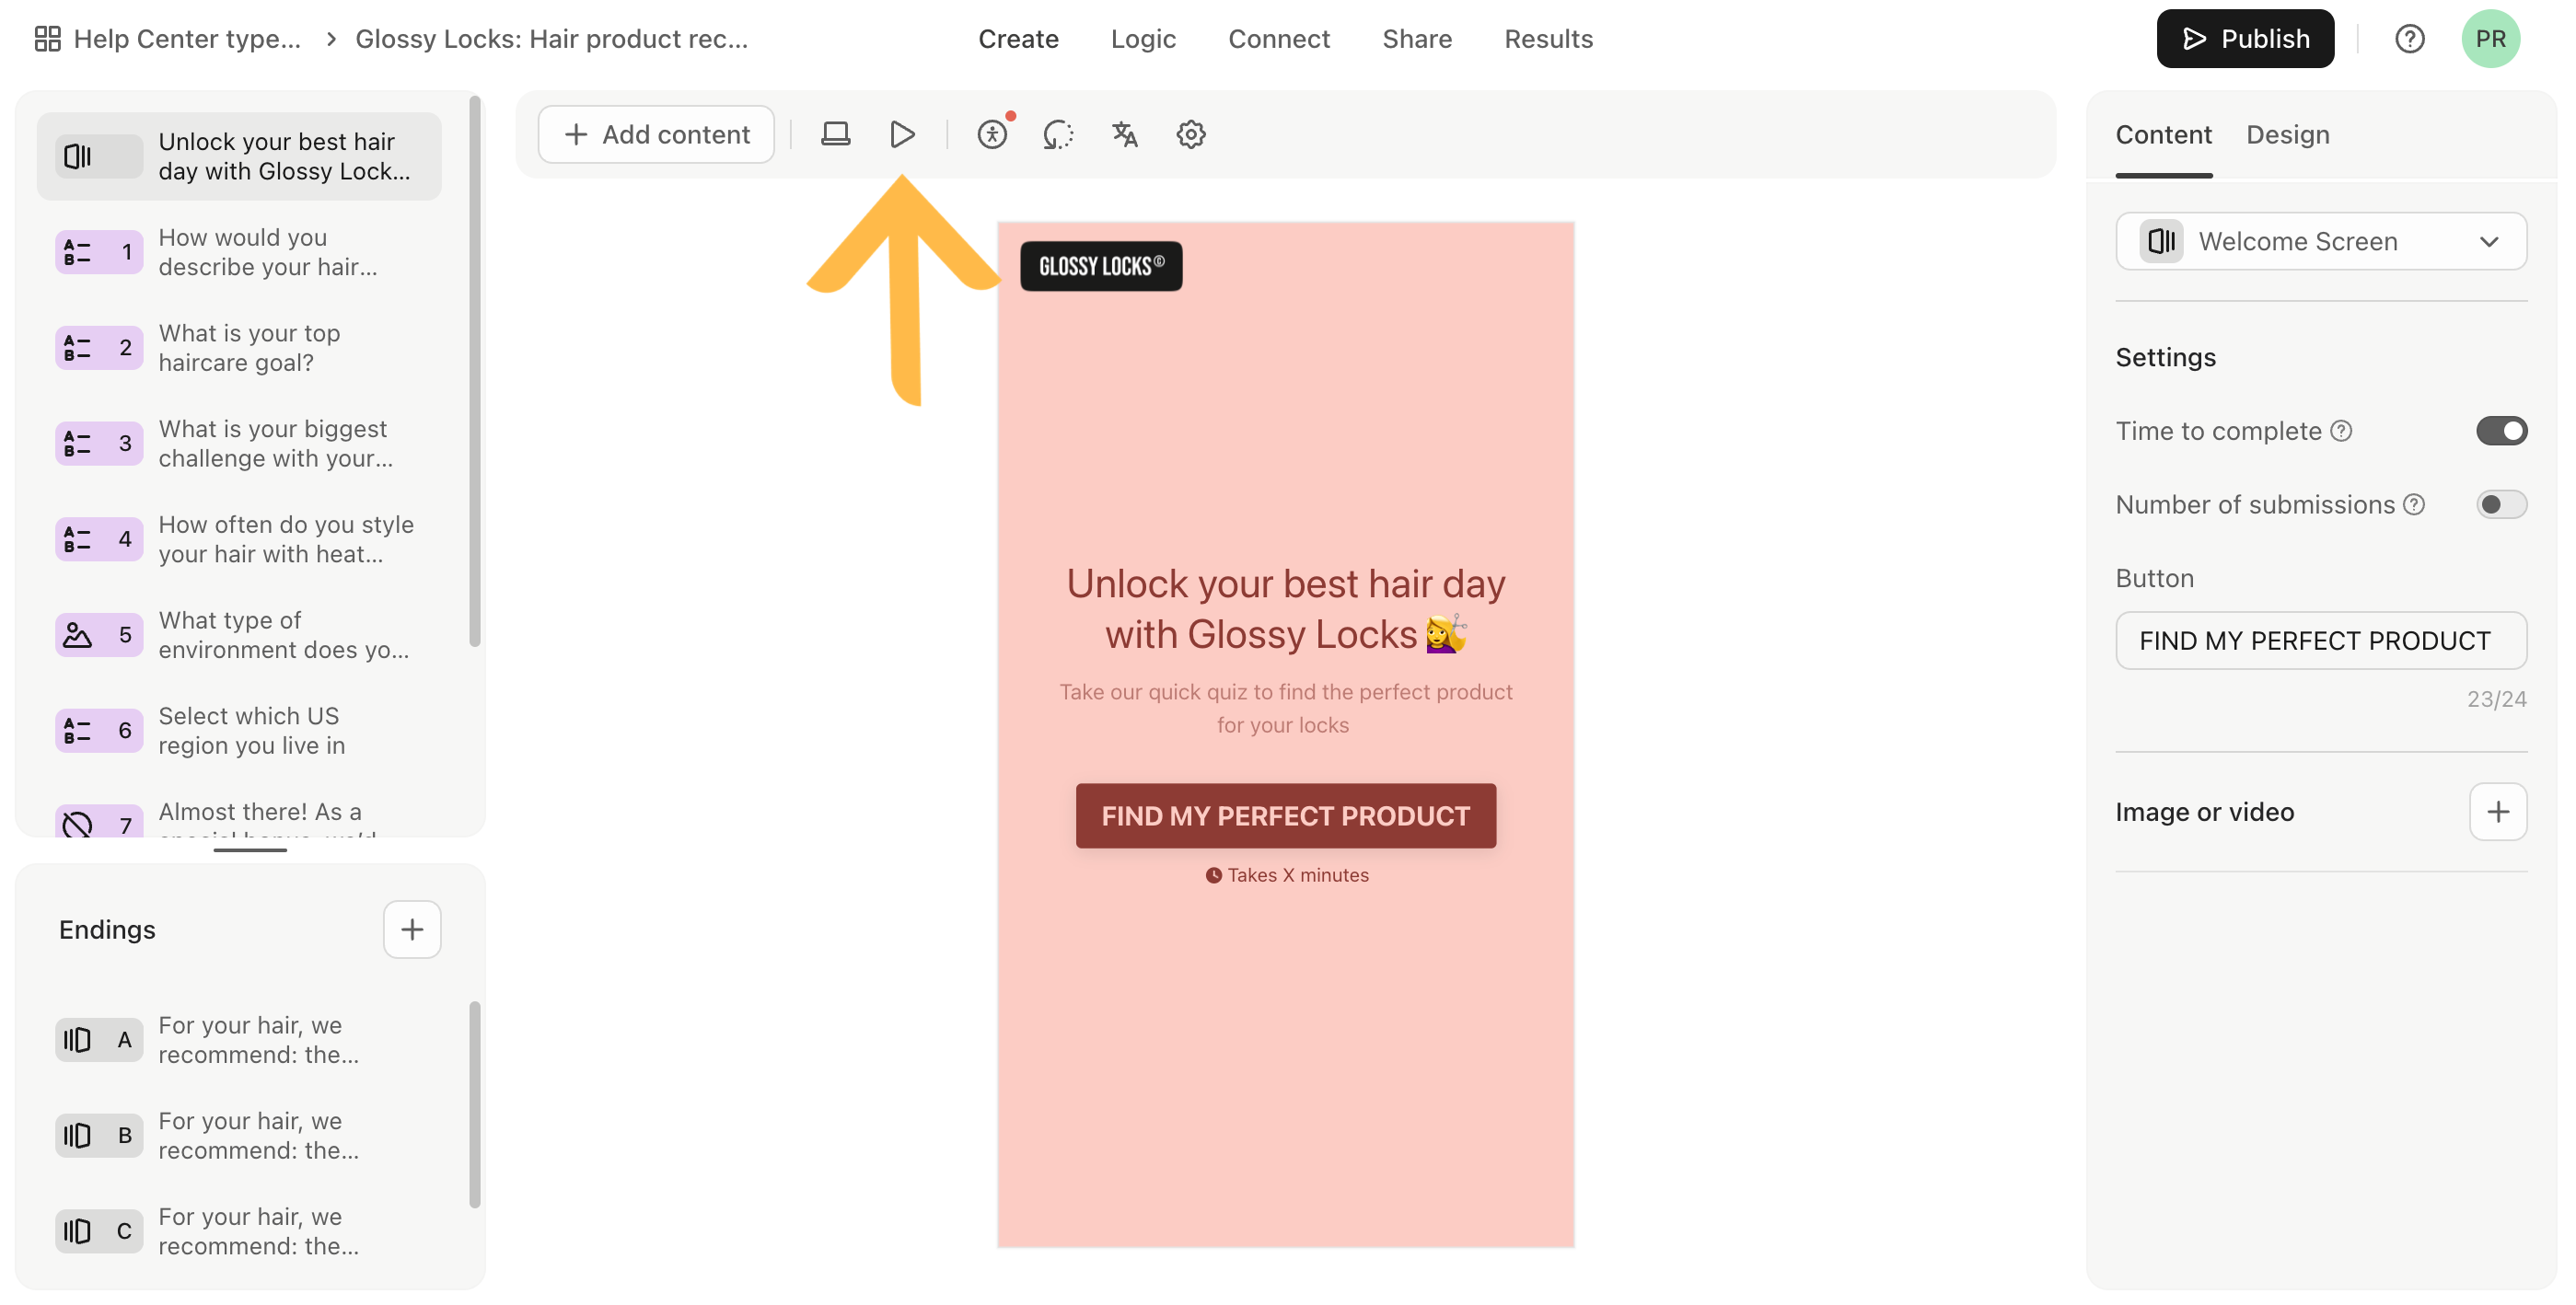Screen dimensions: 2576x1305
Task: Select question 3 multiple choice icon
Action: [99, 444]
